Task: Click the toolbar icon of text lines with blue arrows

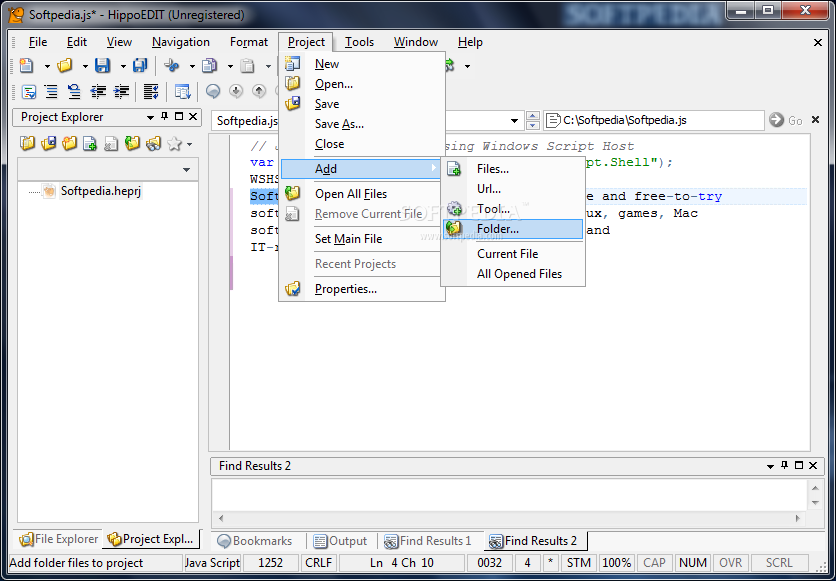Action: 151,92
